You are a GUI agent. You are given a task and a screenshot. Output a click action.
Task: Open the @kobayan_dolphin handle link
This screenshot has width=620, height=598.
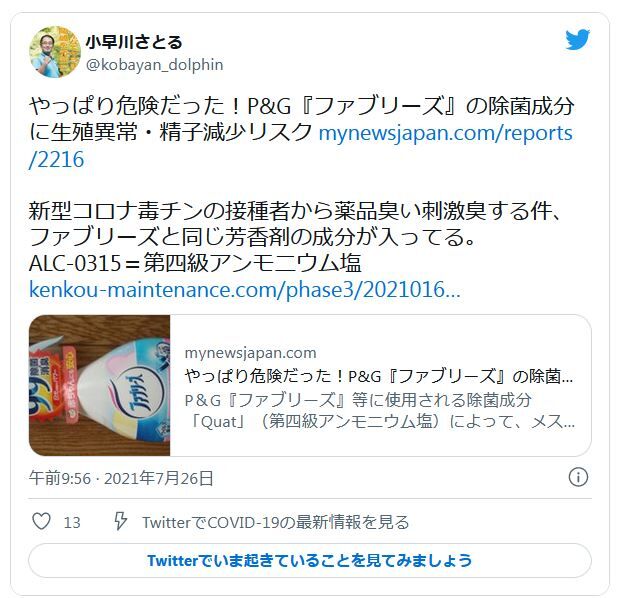[155, 64]
